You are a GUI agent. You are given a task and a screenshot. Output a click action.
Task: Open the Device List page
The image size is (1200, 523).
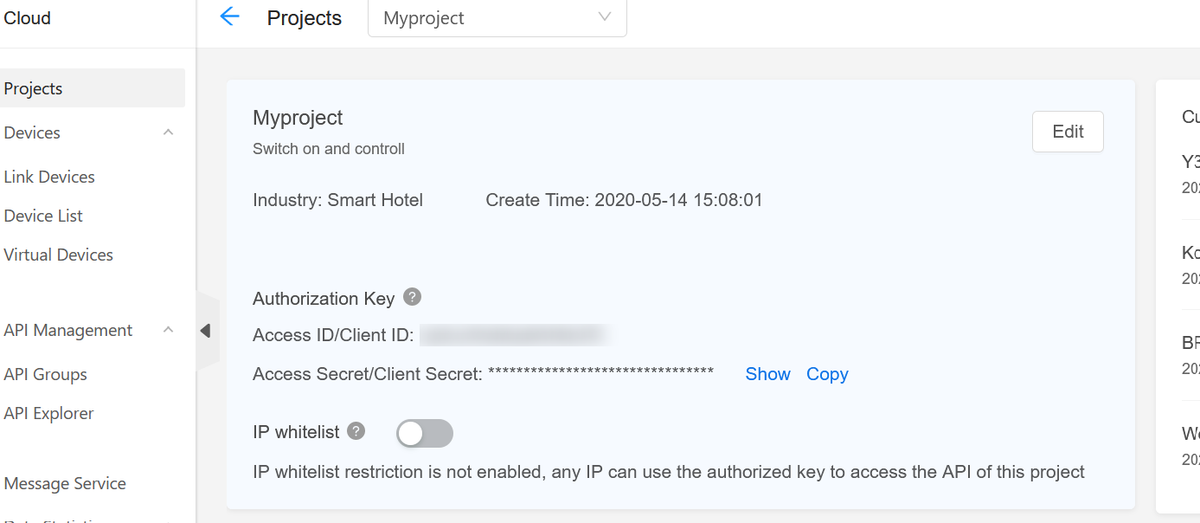[x=43, y=216]
